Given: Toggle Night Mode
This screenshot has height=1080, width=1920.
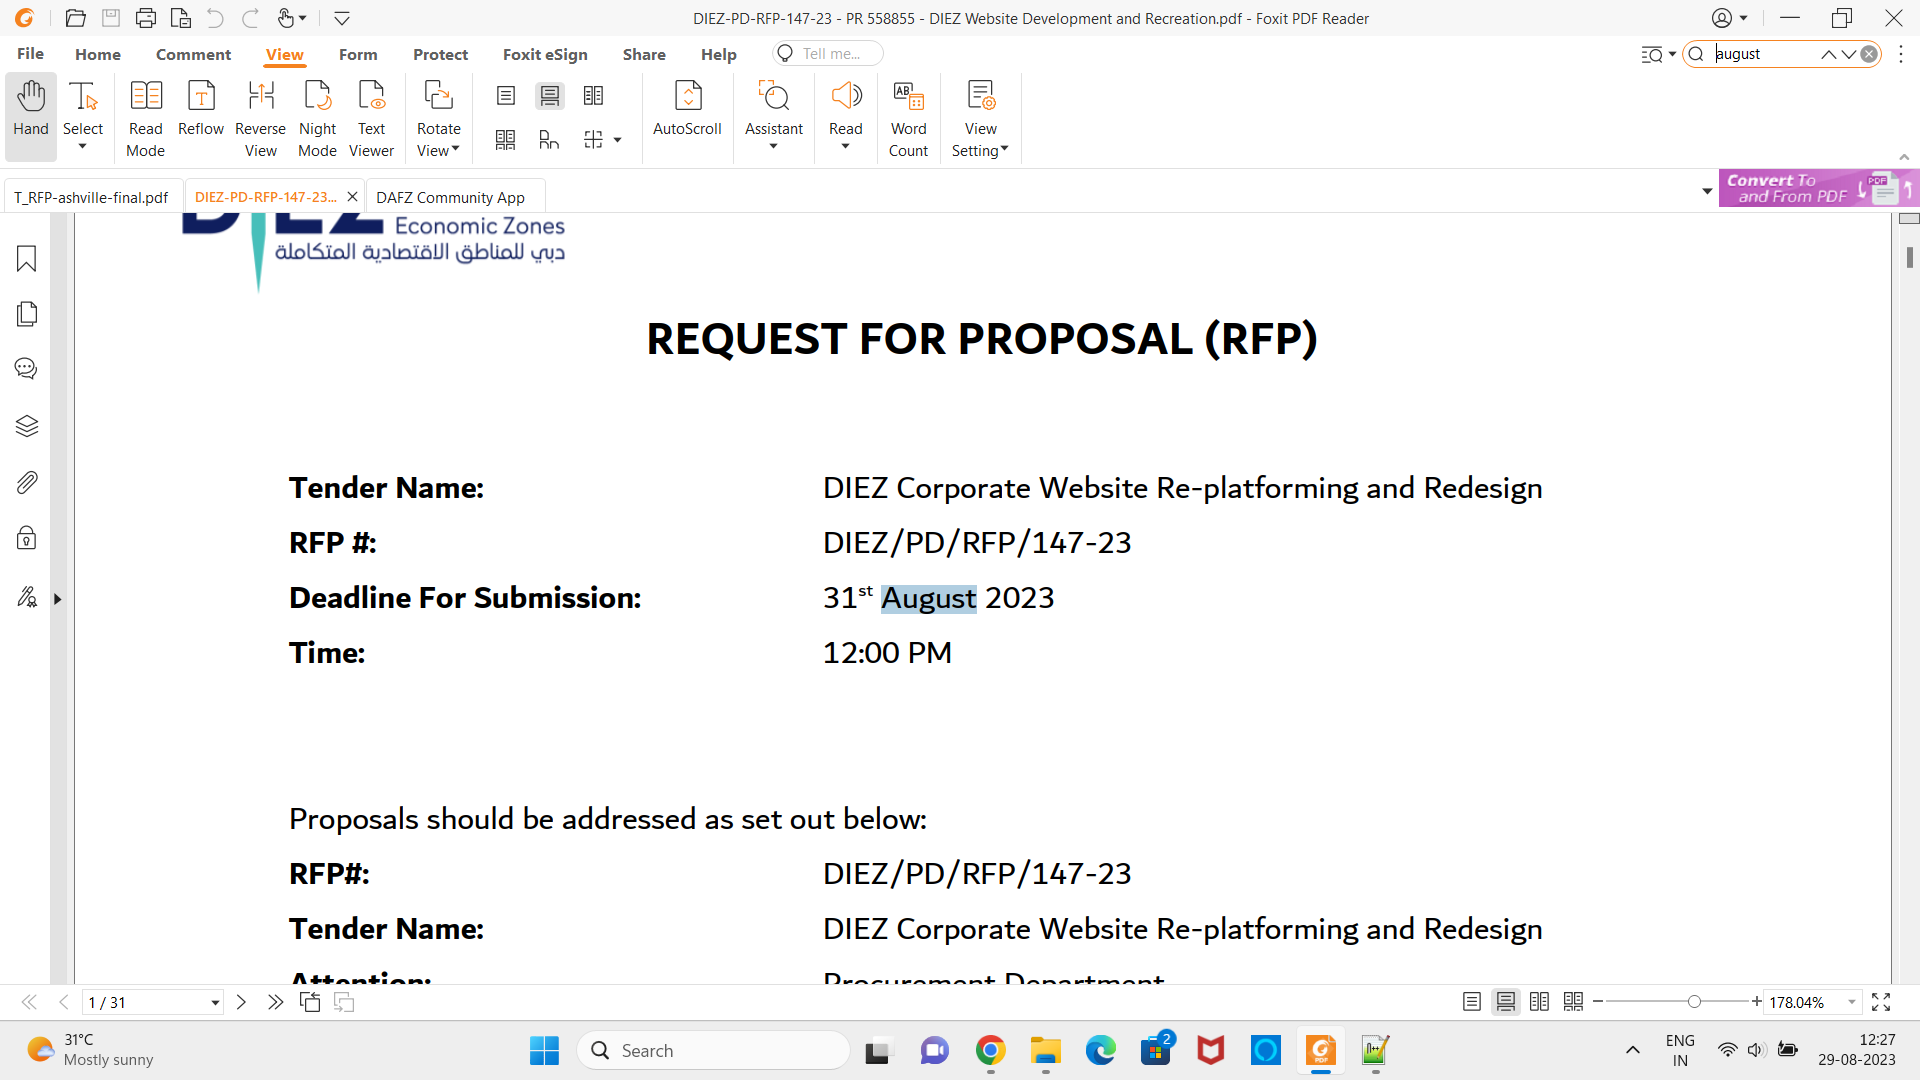Looking at the screenshot, I should pos(318,118).
